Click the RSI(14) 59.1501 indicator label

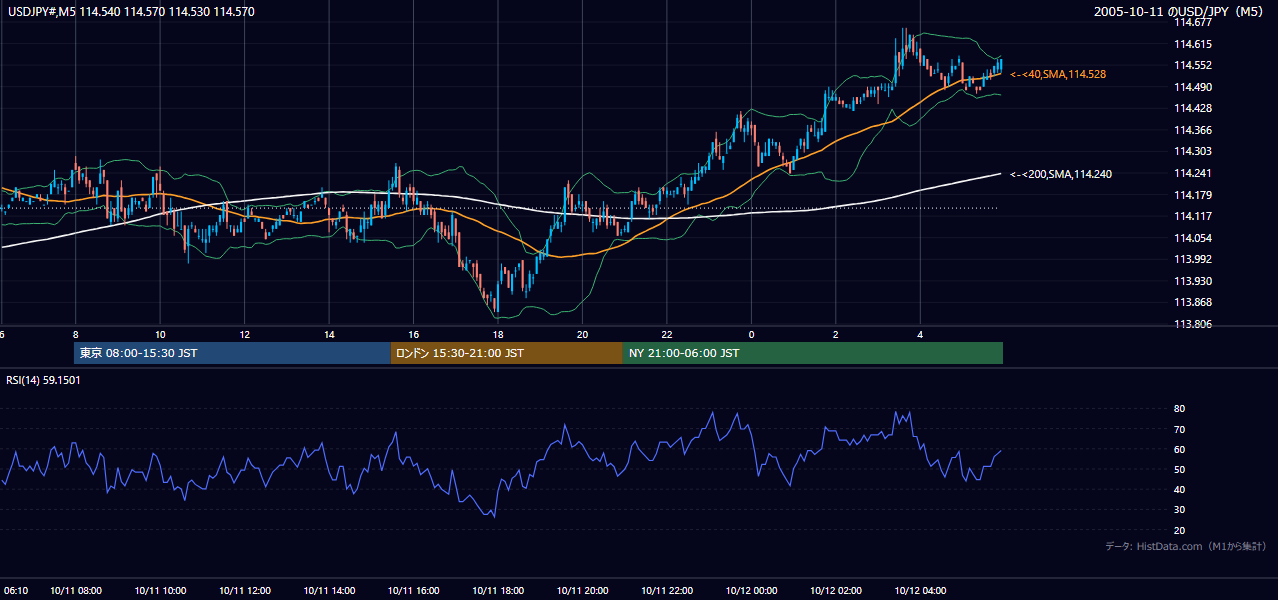point(43,380)
